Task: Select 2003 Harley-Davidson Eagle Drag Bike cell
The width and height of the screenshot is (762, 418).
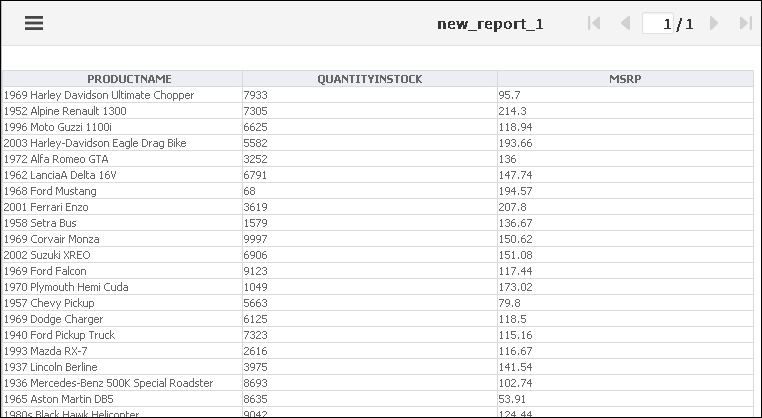Action: (x=122, y=143)
